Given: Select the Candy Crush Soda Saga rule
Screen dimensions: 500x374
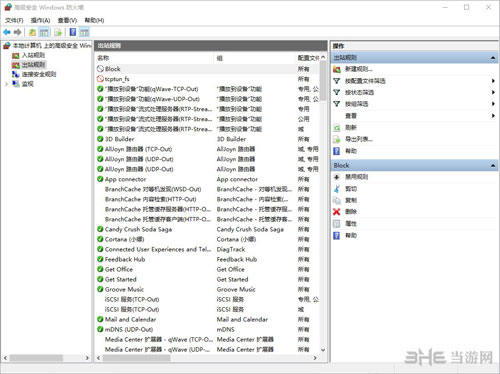Looking at the screenshot, I should tap(207, 229).
